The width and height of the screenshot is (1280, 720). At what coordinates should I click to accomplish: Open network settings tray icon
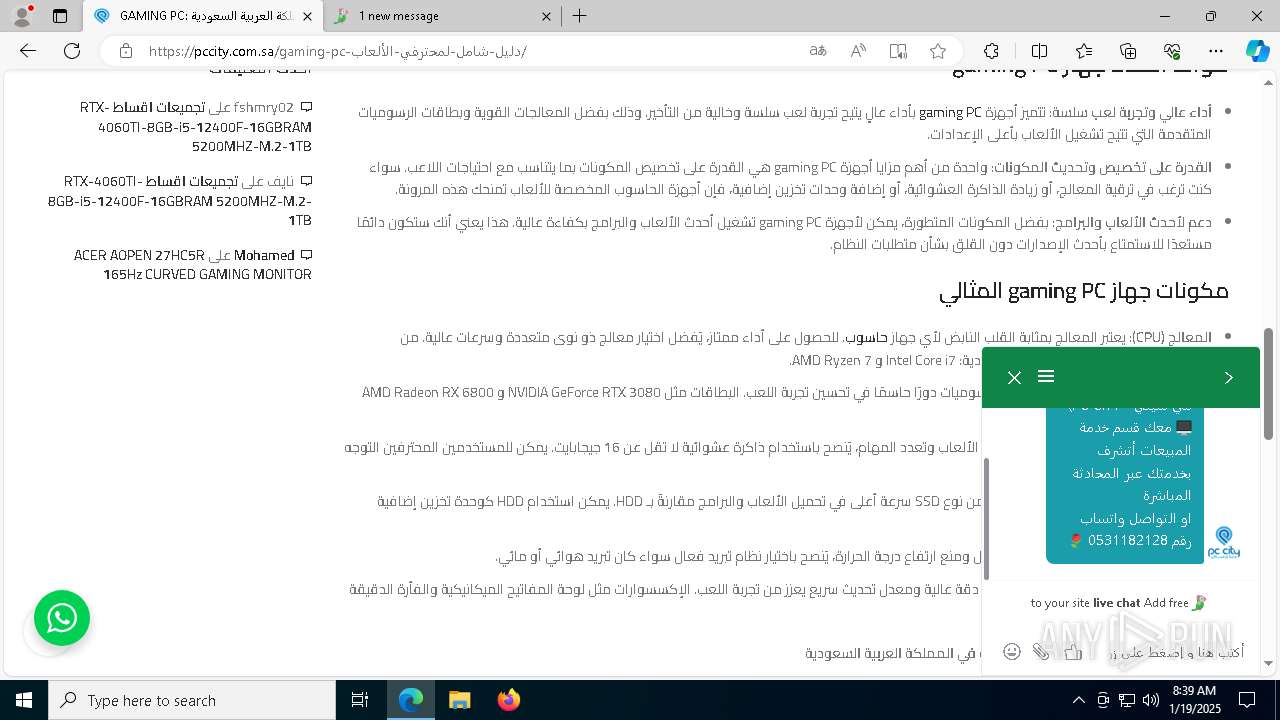(1127, 700)
